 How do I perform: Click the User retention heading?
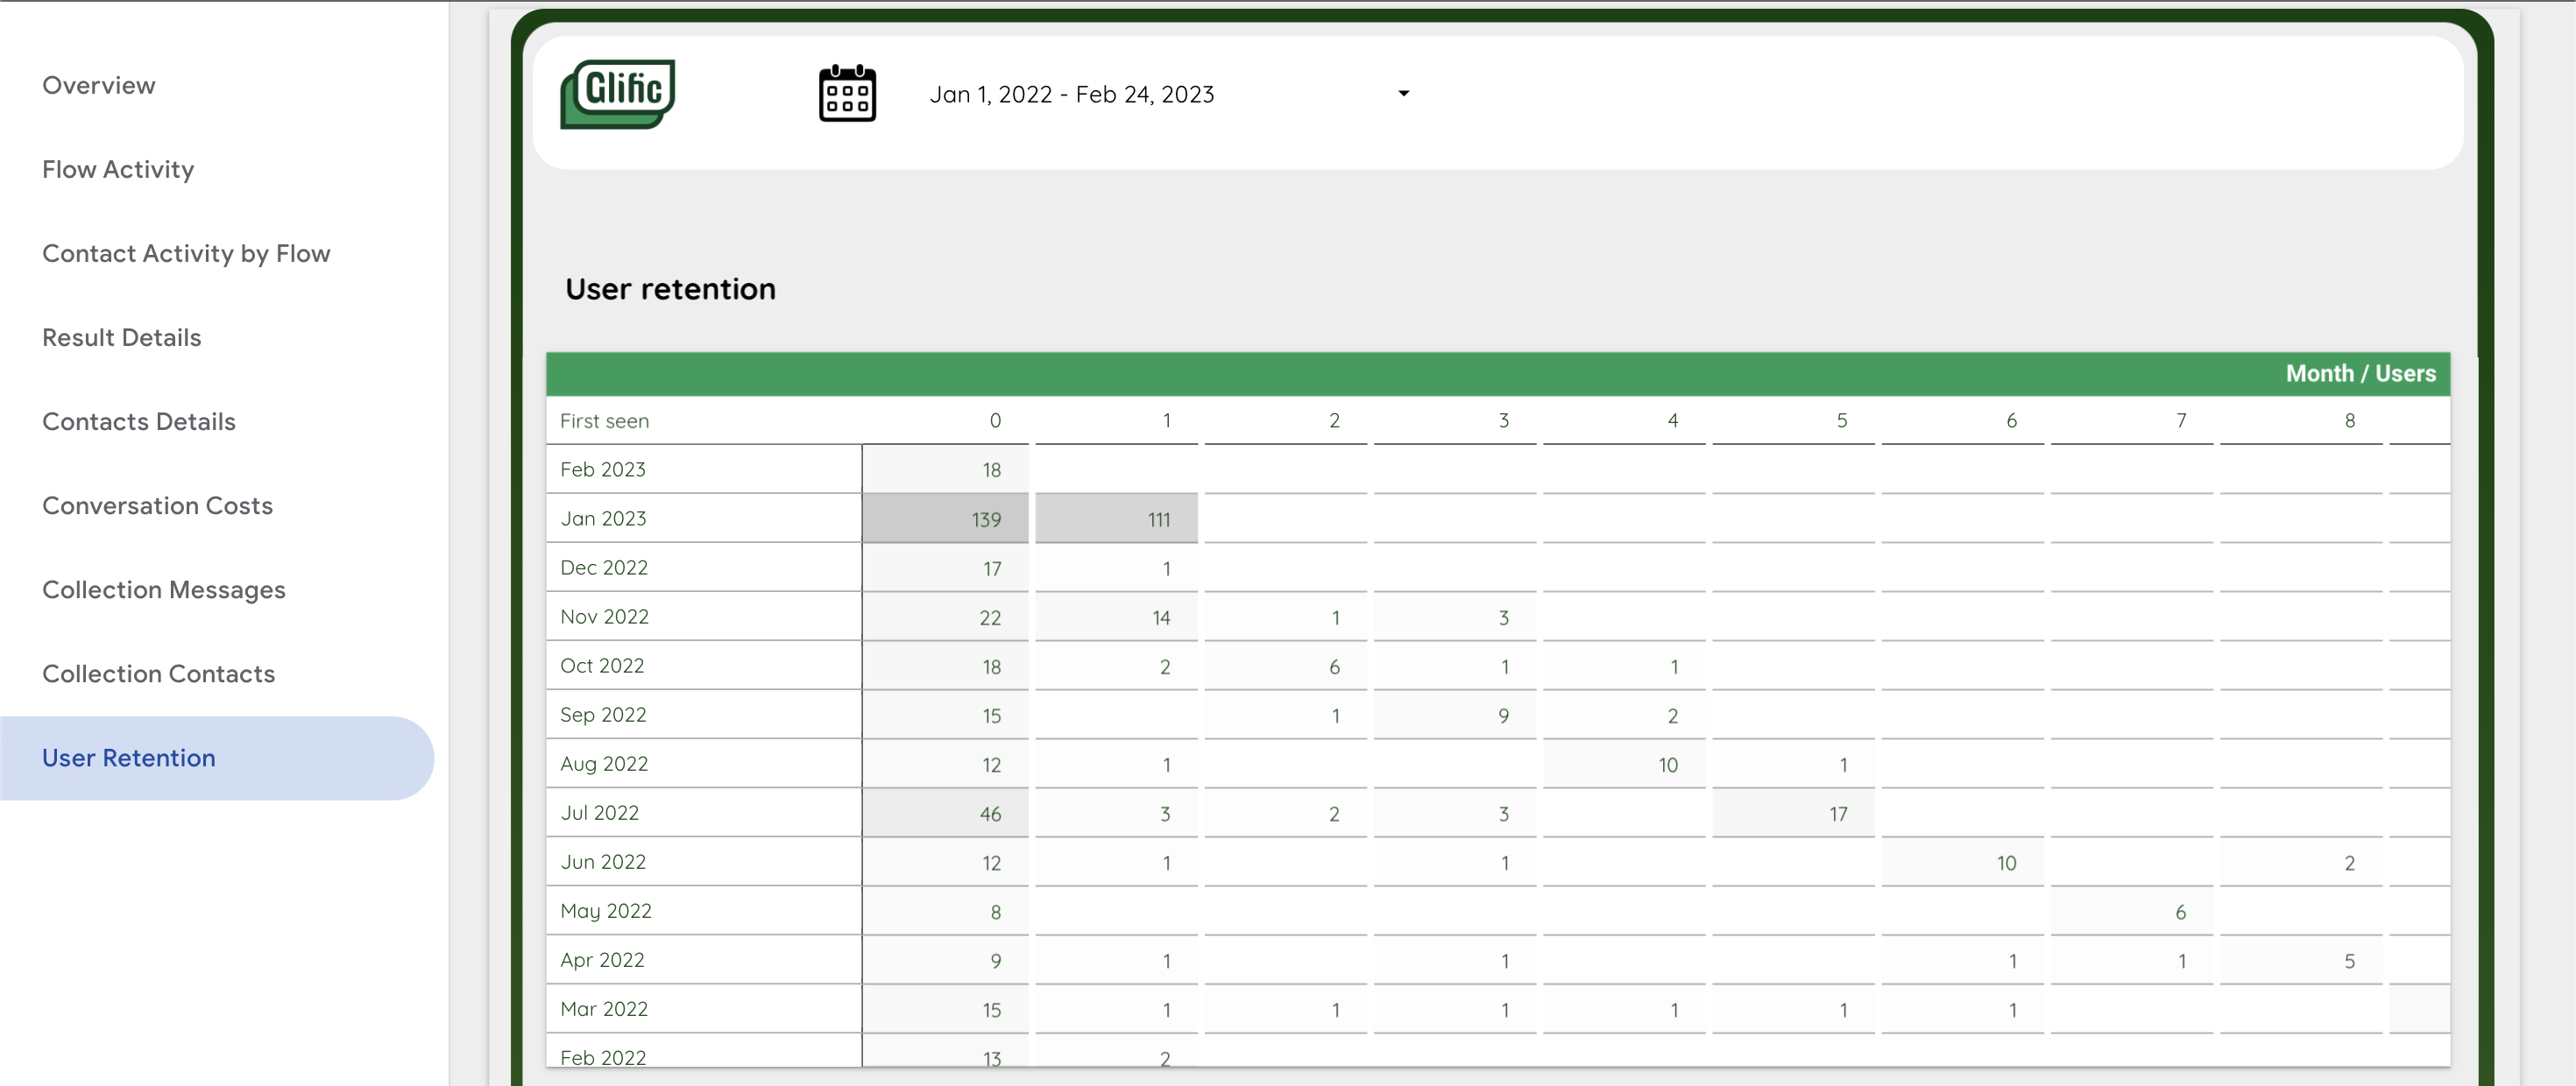(670, 289)
